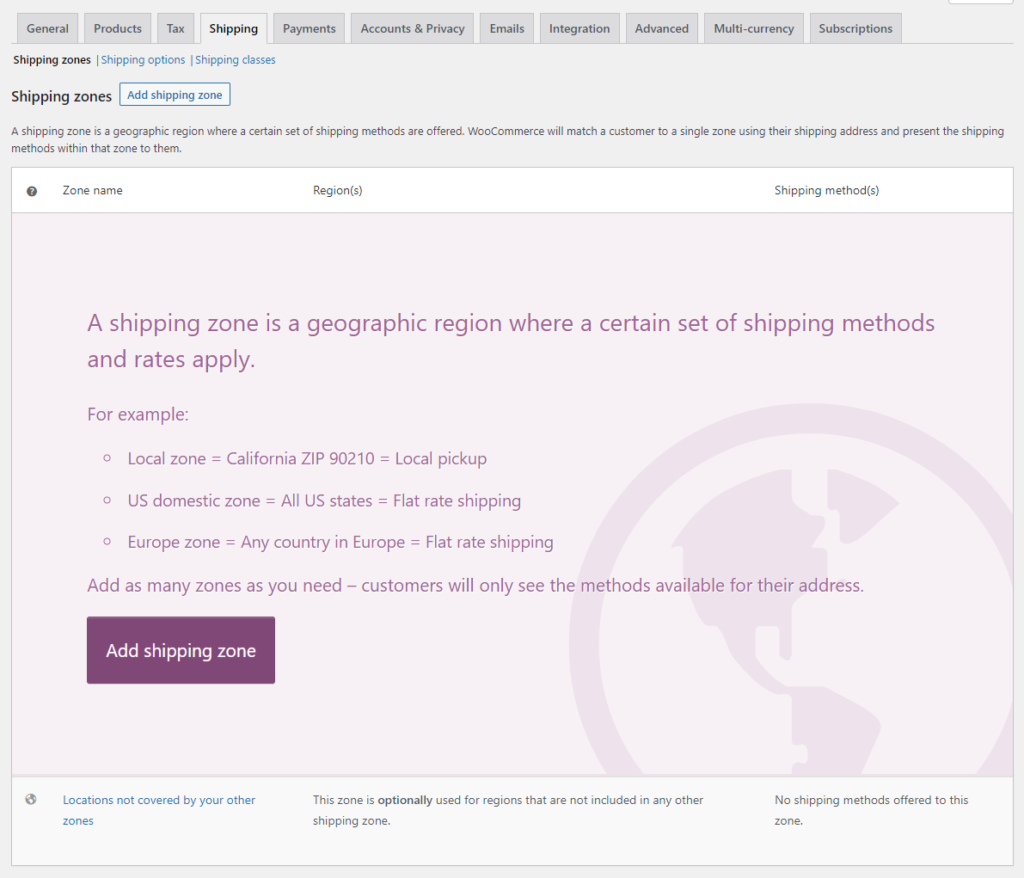
Task: Go to the Payments tab
Action: tap(309, 29)
